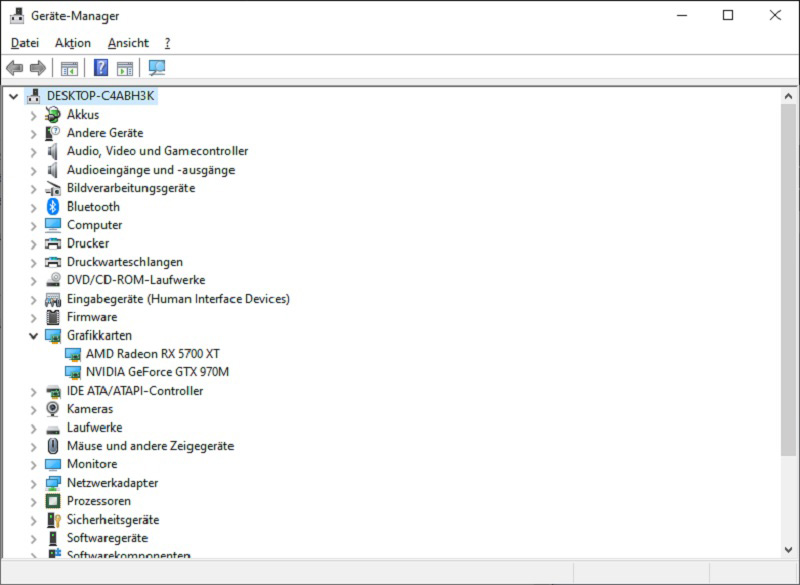The height and width of the screenshot is (585, 800).
Task: Expand the Monitore category
Action: 34,465
